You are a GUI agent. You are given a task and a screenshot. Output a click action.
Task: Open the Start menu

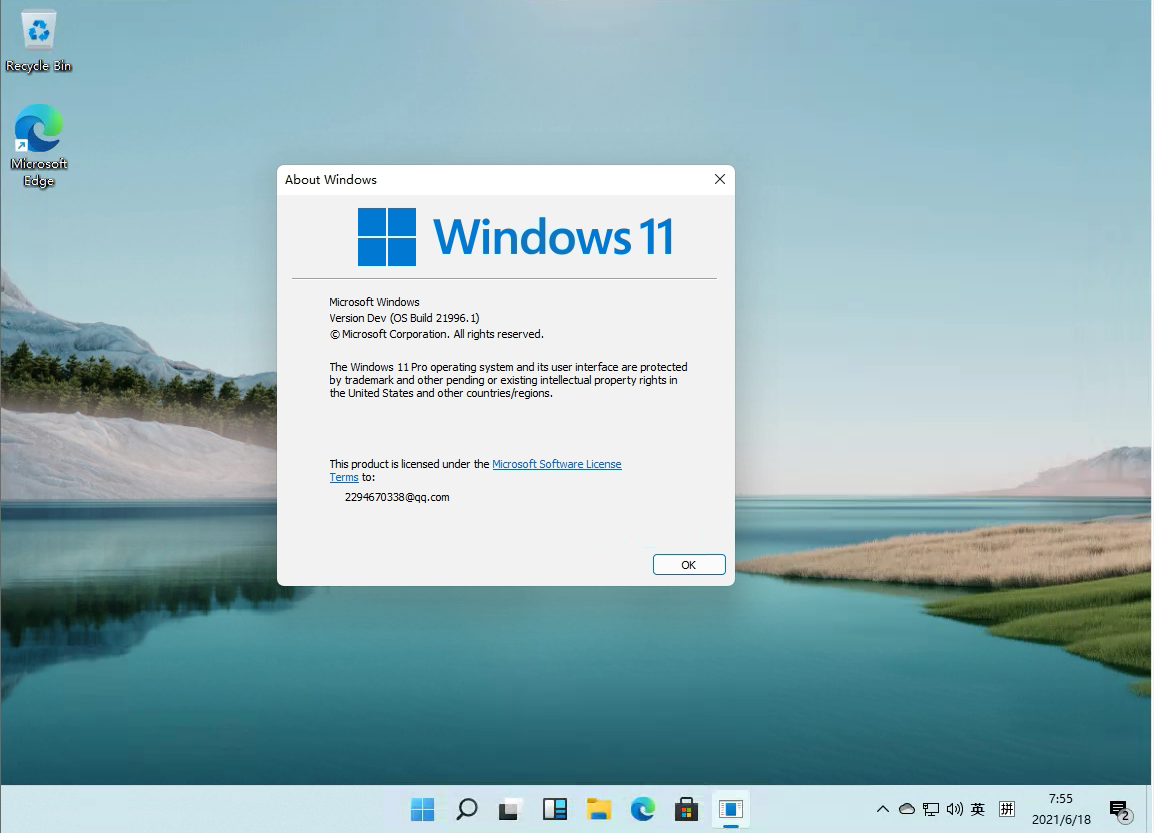pos(422,809)
